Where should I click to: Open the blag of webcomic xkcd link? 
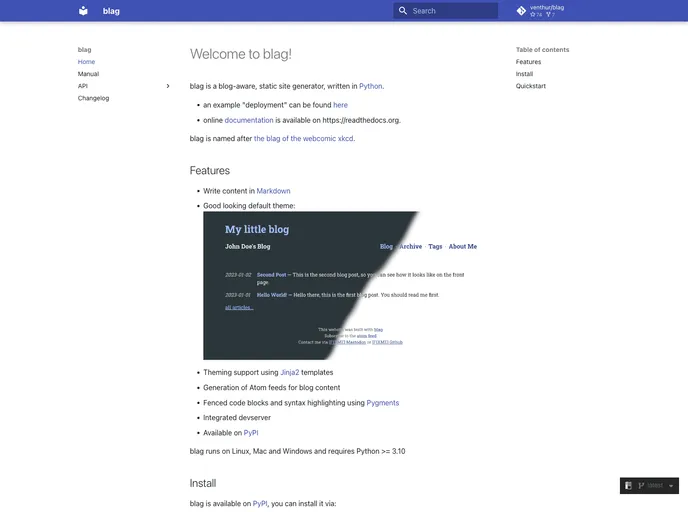304,139
